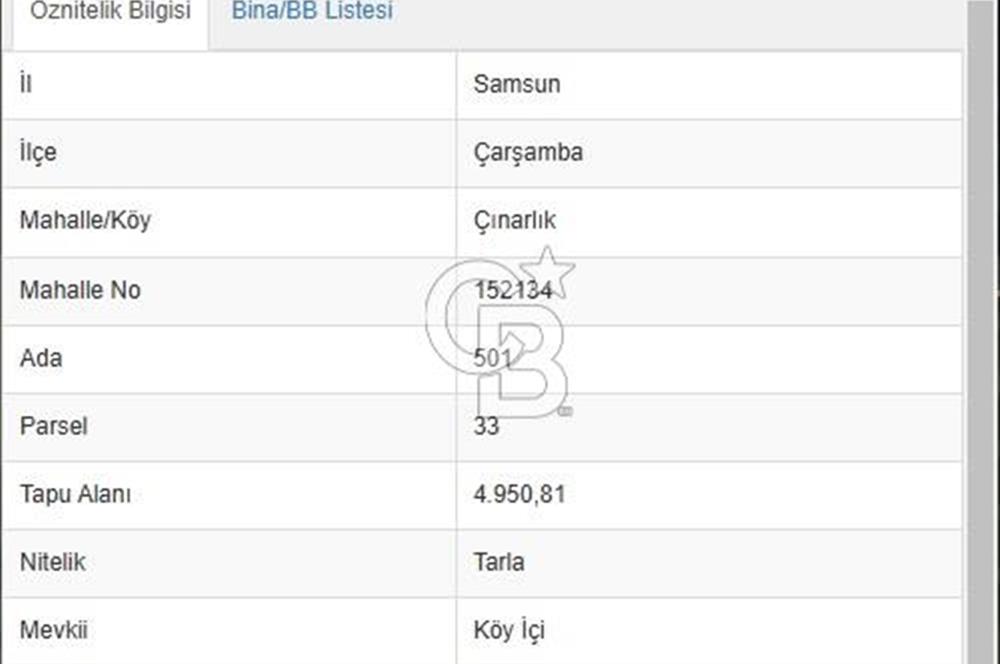The image size is (1000, 664).
Task: Select the Samsun value in the İl row
Action: pos(517,84)
